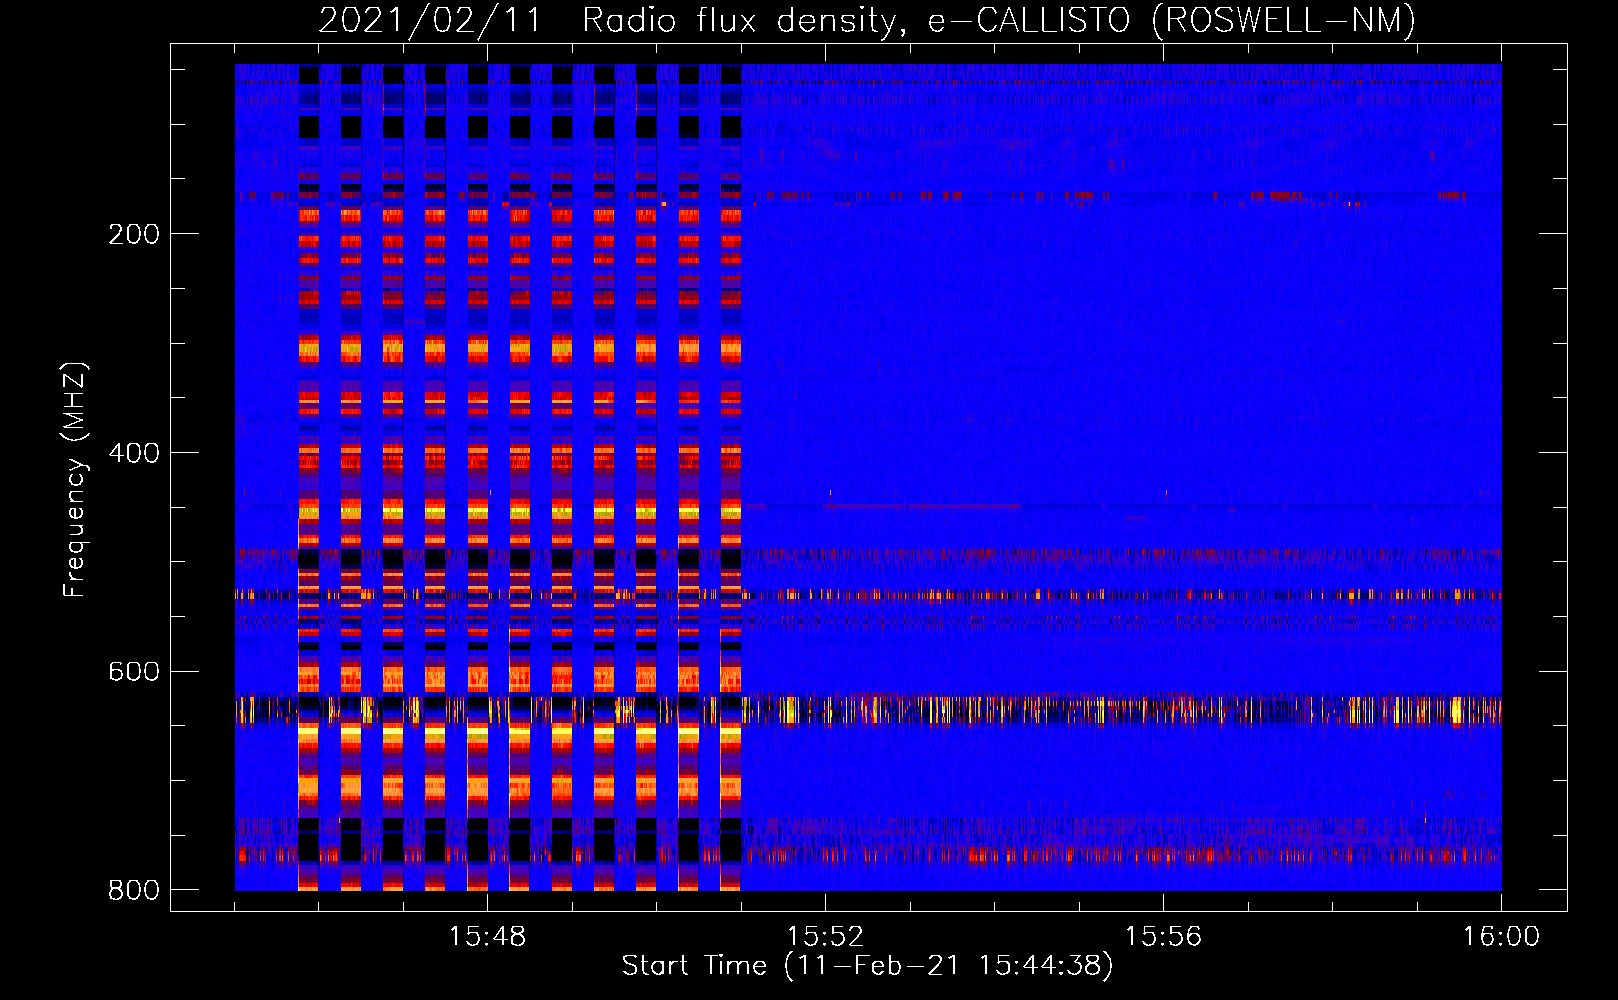Click the '600' frequency tick label

point(134,671)
